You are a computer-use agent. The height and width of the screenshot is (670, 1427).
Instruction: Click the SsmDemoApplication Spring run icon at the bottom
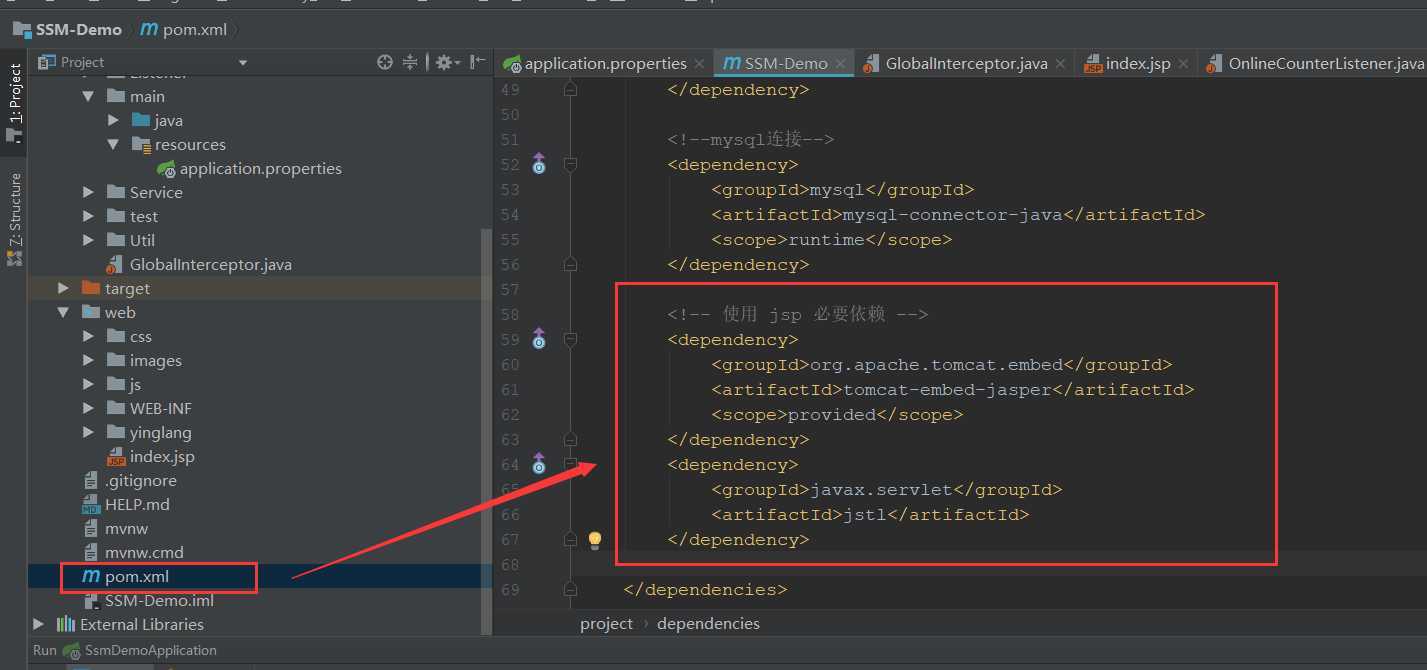point(72,650)
